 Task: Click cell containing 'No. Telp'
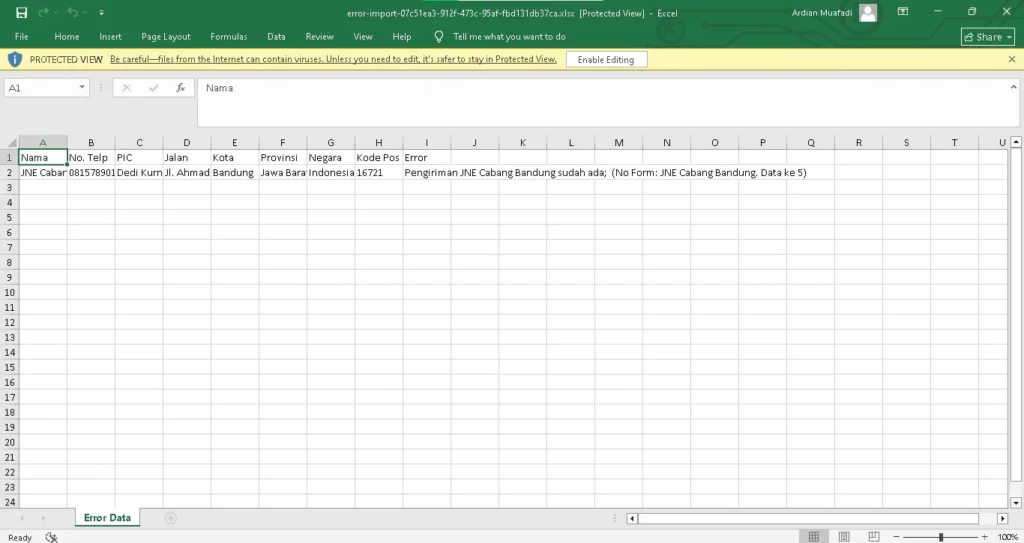[91, 157]
